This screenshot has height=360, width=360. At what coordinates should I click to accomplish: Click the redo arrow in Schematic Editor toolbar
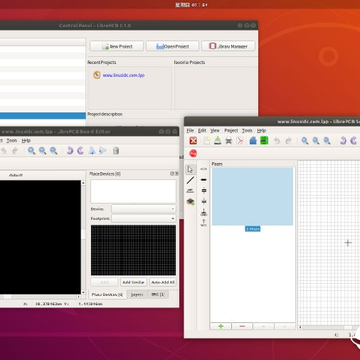(288, 141)
